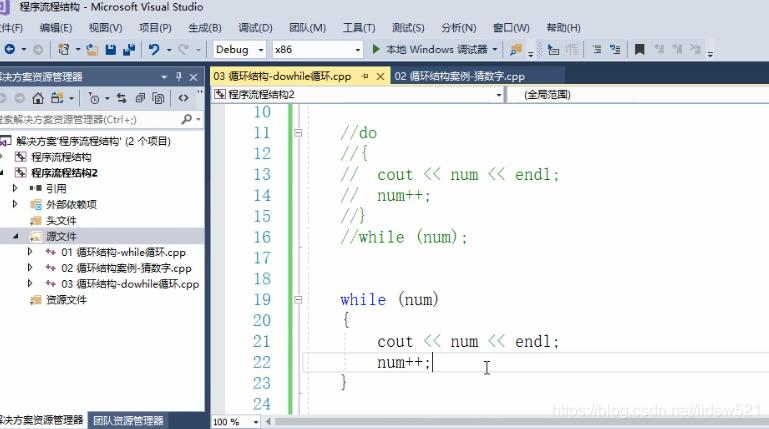This screenshot has width=769, height=429.
Task: Click the View Code icon in Solution Explorer
Action: coord(183,98)
